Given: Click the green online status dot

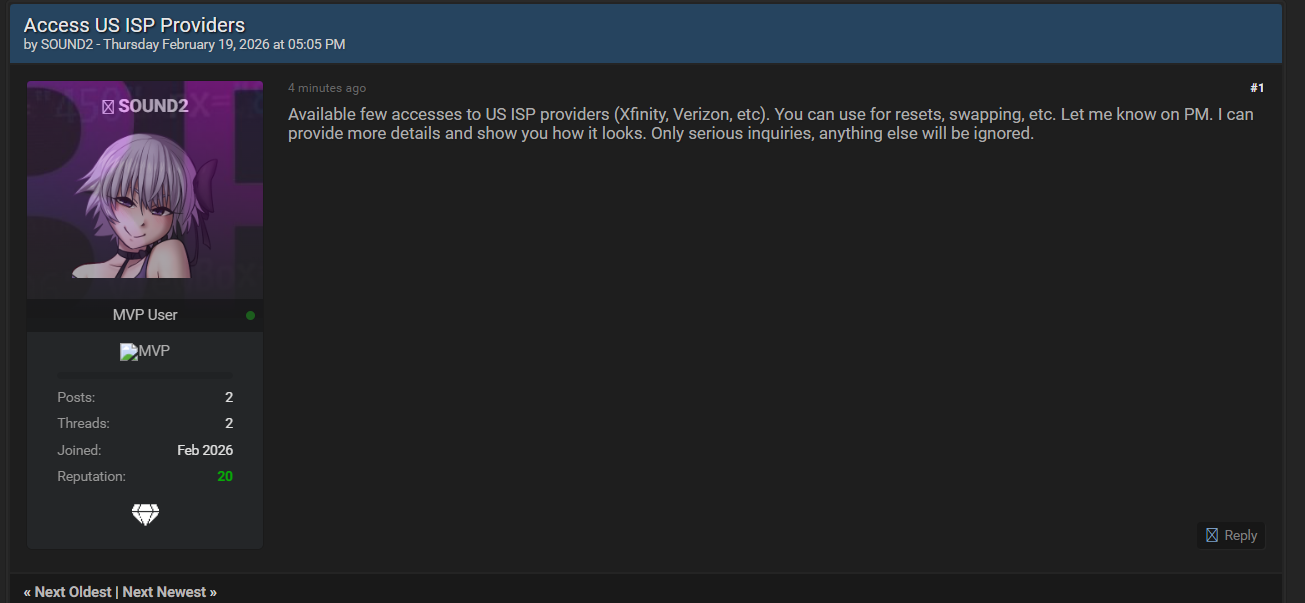Looking at the screenshot, I should point(250,315).
